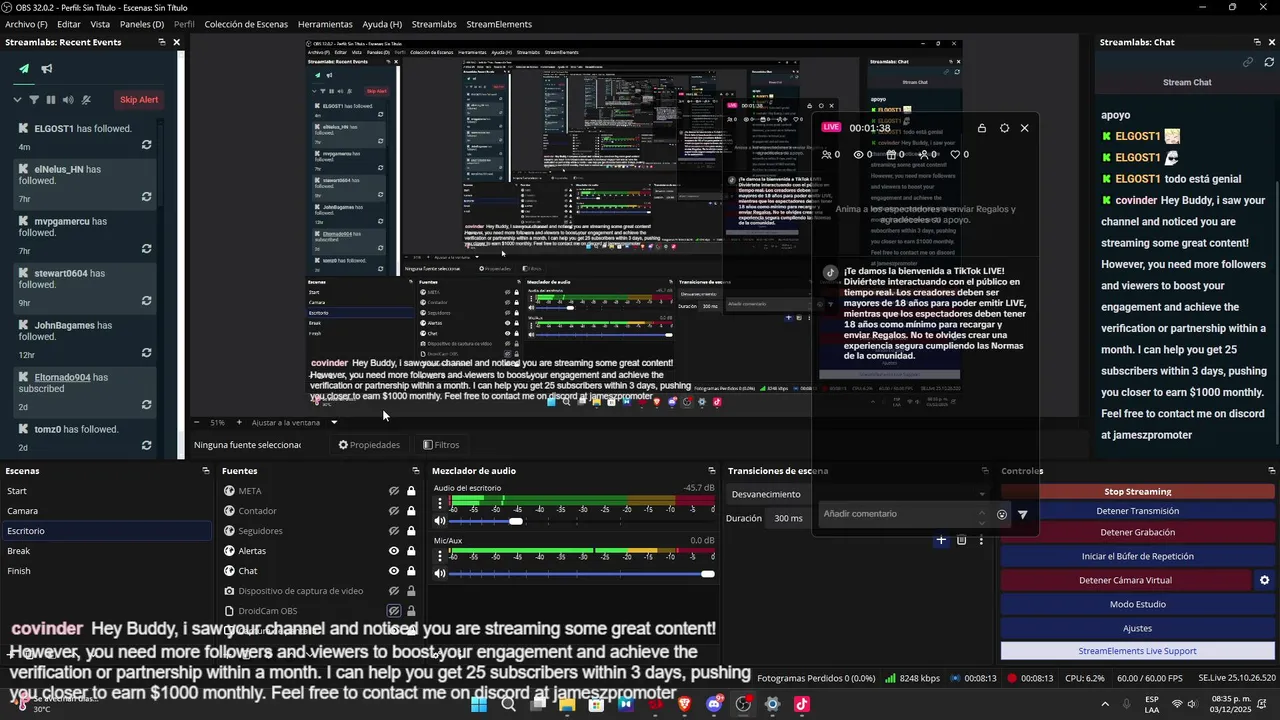Mute the Audio del escritorio channel

pyautogui.click(x=440, y=521)
